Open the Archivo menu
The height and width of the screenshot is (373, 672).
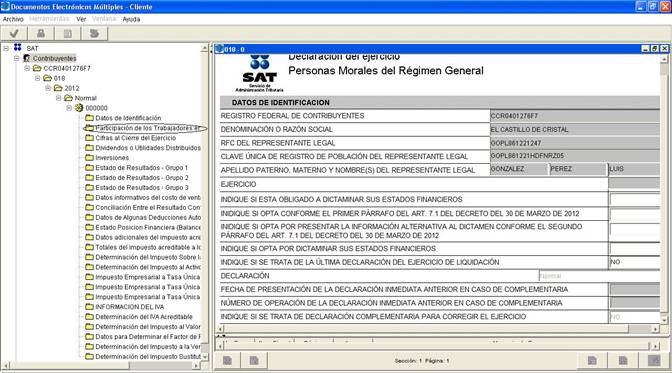(13, 19)
